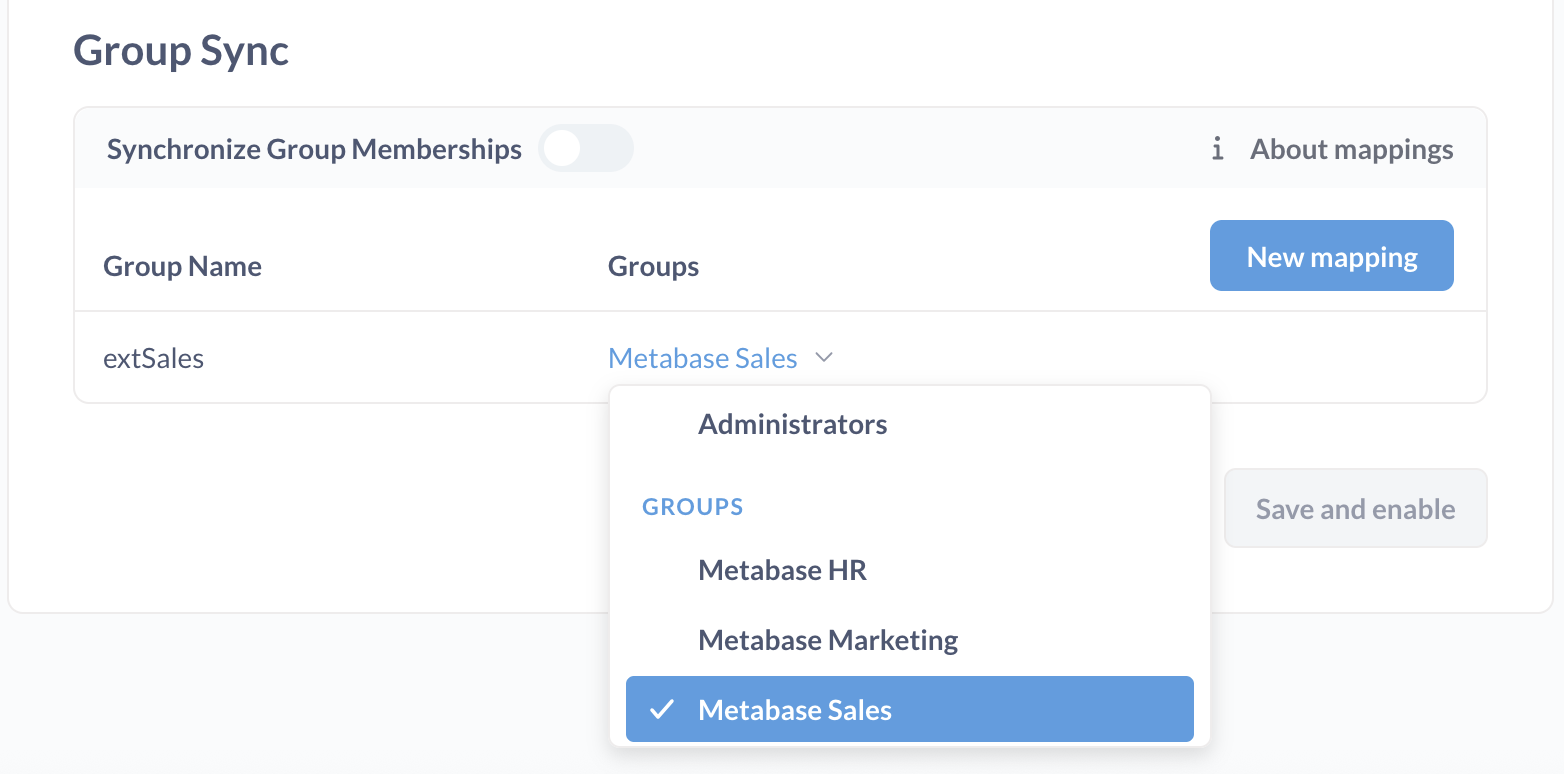The image size is (1564, 774).
Task: Choose Metabase HR from the dropdown
Action: (782, 570)
